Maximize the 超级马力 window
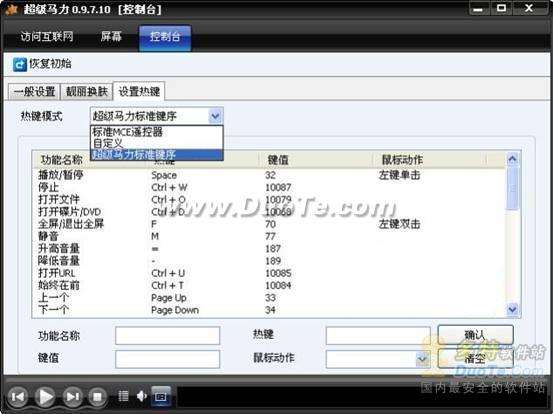This screenshot has height=414, width=553. click(x=501, y=8)
